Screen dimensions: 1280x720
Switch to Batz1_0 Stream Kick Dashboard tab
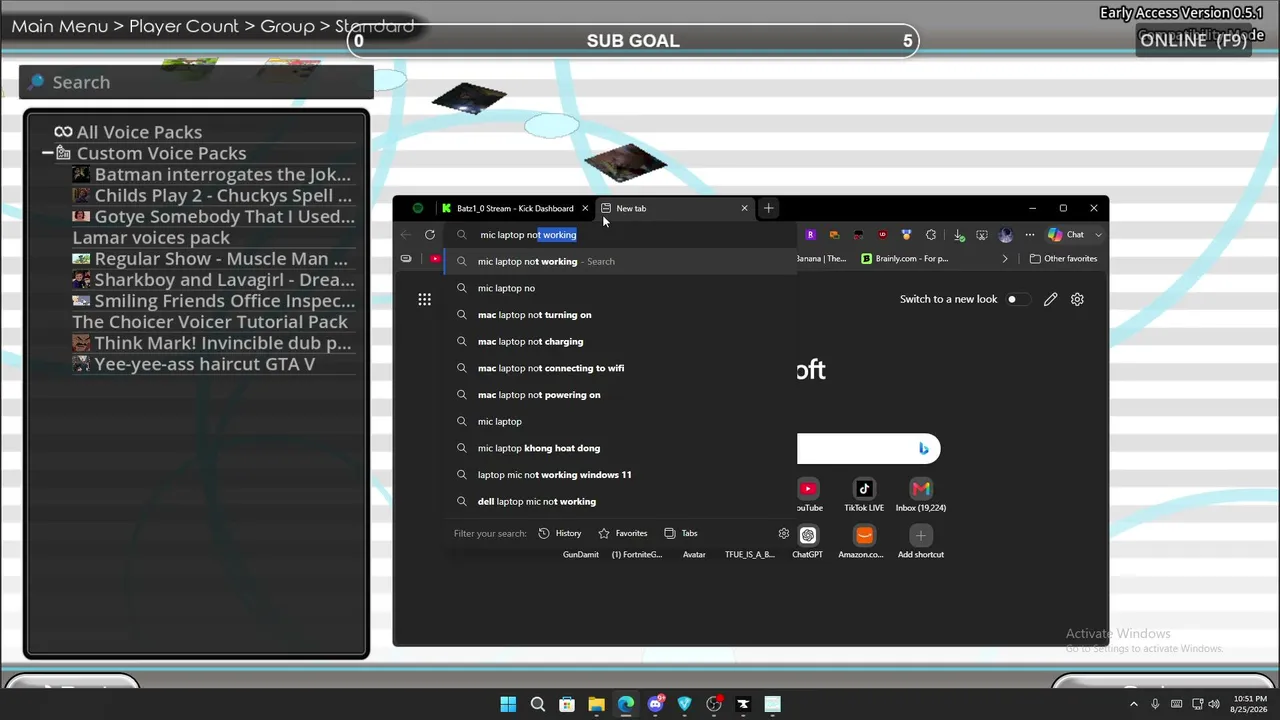514,208
